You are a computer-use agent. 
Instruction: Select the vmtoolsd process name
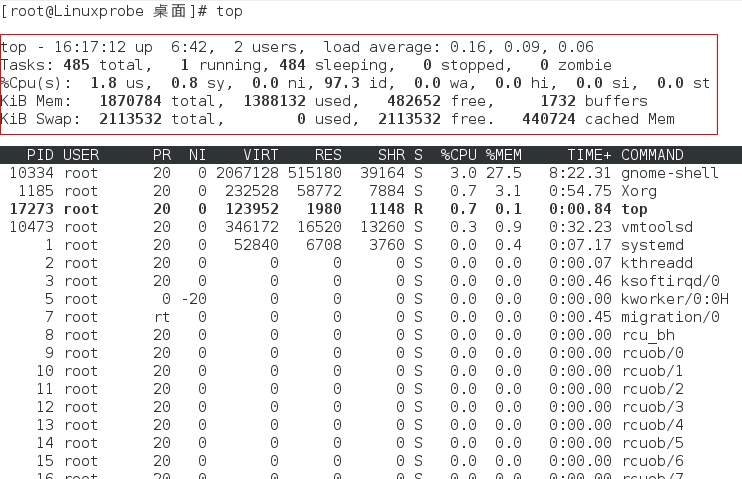click(657, 227)
